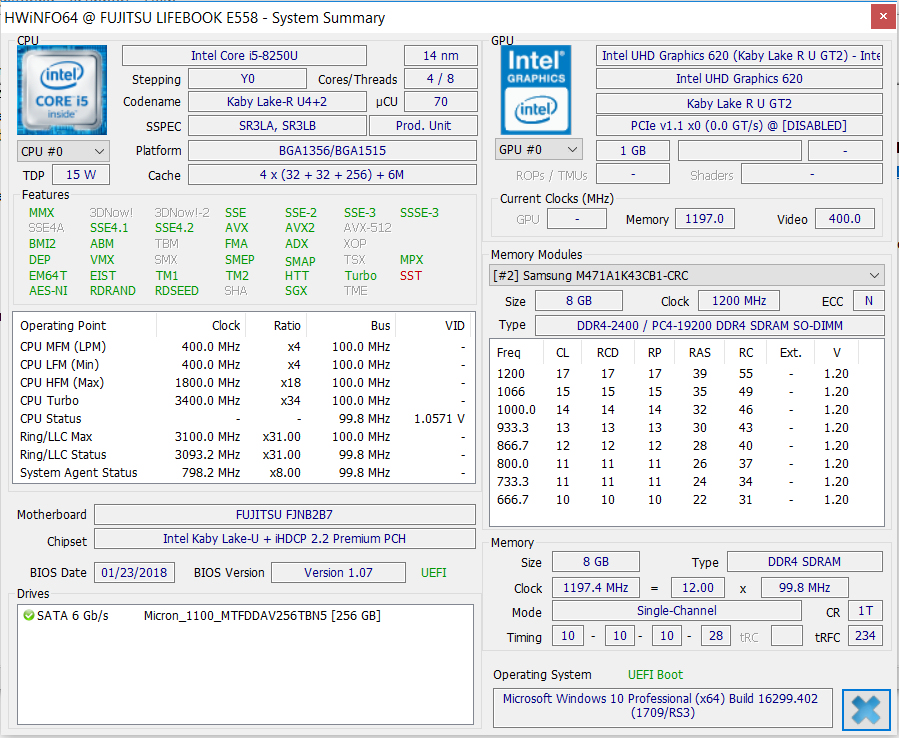Select the 1200 frequency timing row
Viewport: 899px width, 738px height.
coord(686,374)
